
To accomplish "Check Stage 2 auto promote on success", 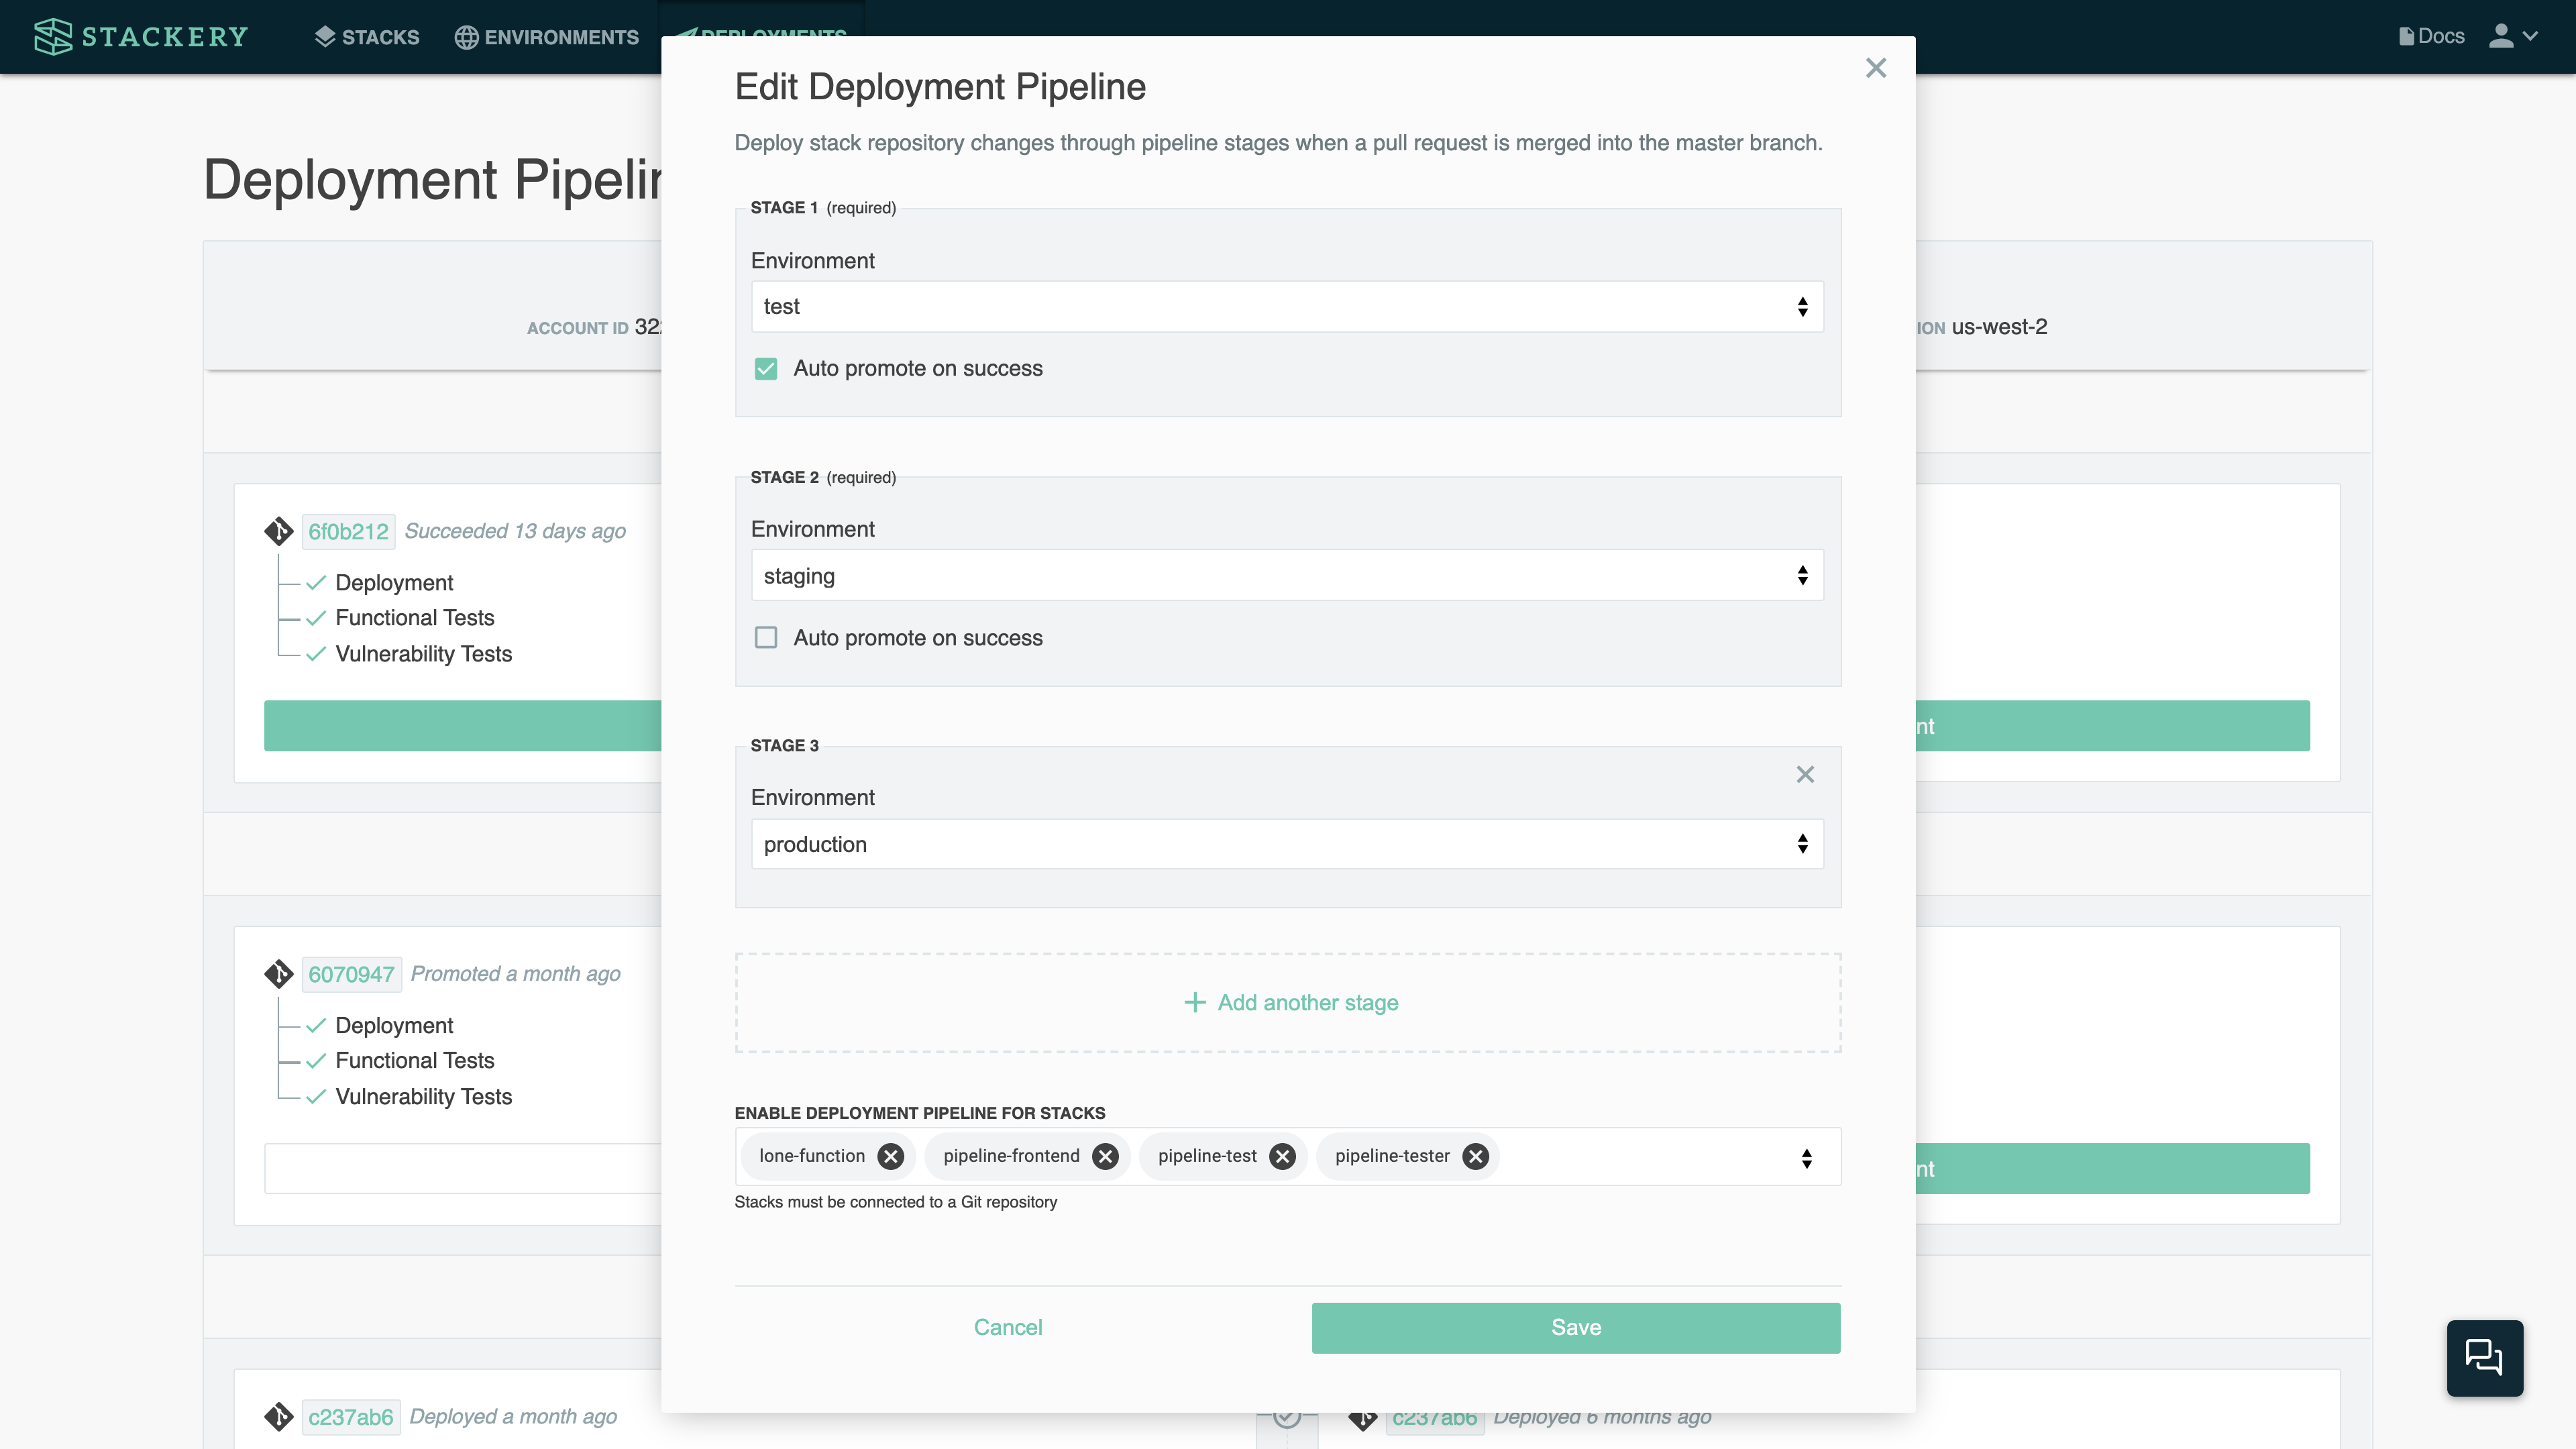I will 766,638.
